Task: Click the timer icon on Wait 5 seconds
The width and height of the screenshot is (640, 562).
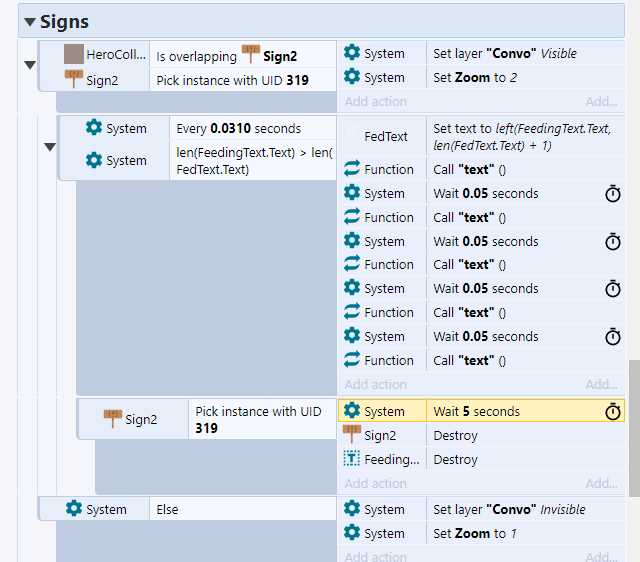Action: (x=612, y=411)
